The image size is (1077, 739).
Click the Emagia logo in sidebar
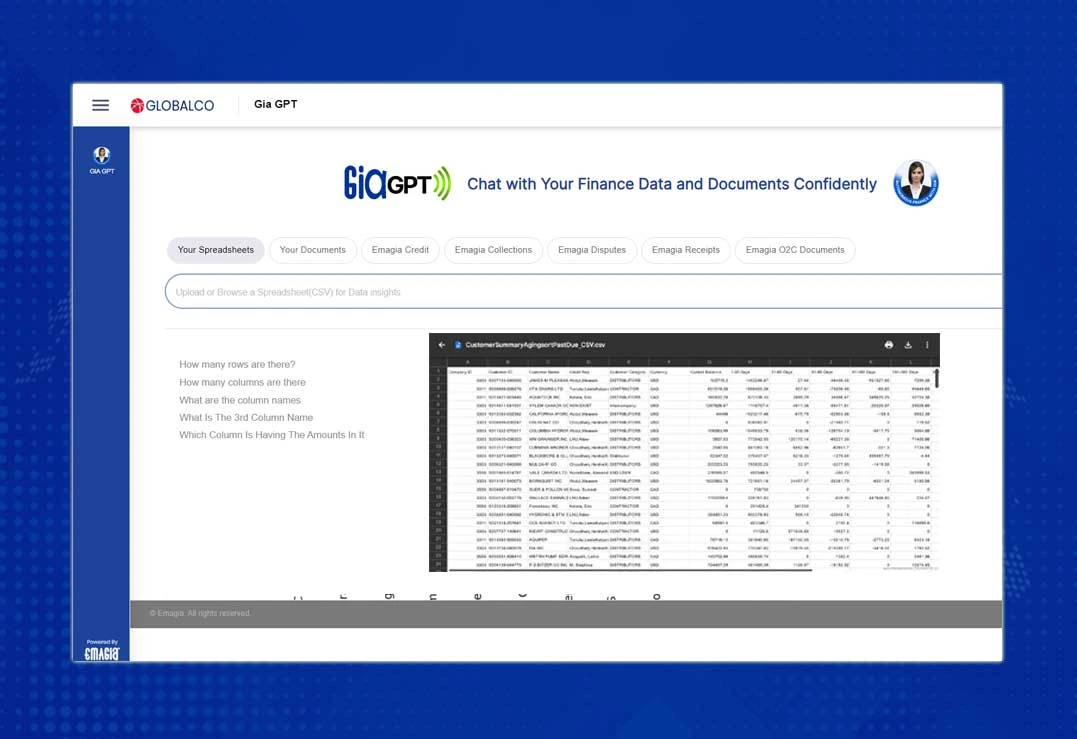coord(102,654)
